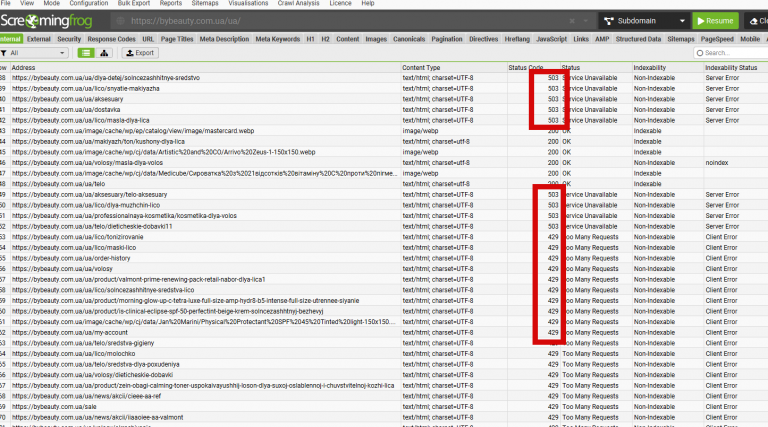The height and width of the screenshot is (427, 768).
Task: Expand the All filter dropdown
Action: click(34, 53)
